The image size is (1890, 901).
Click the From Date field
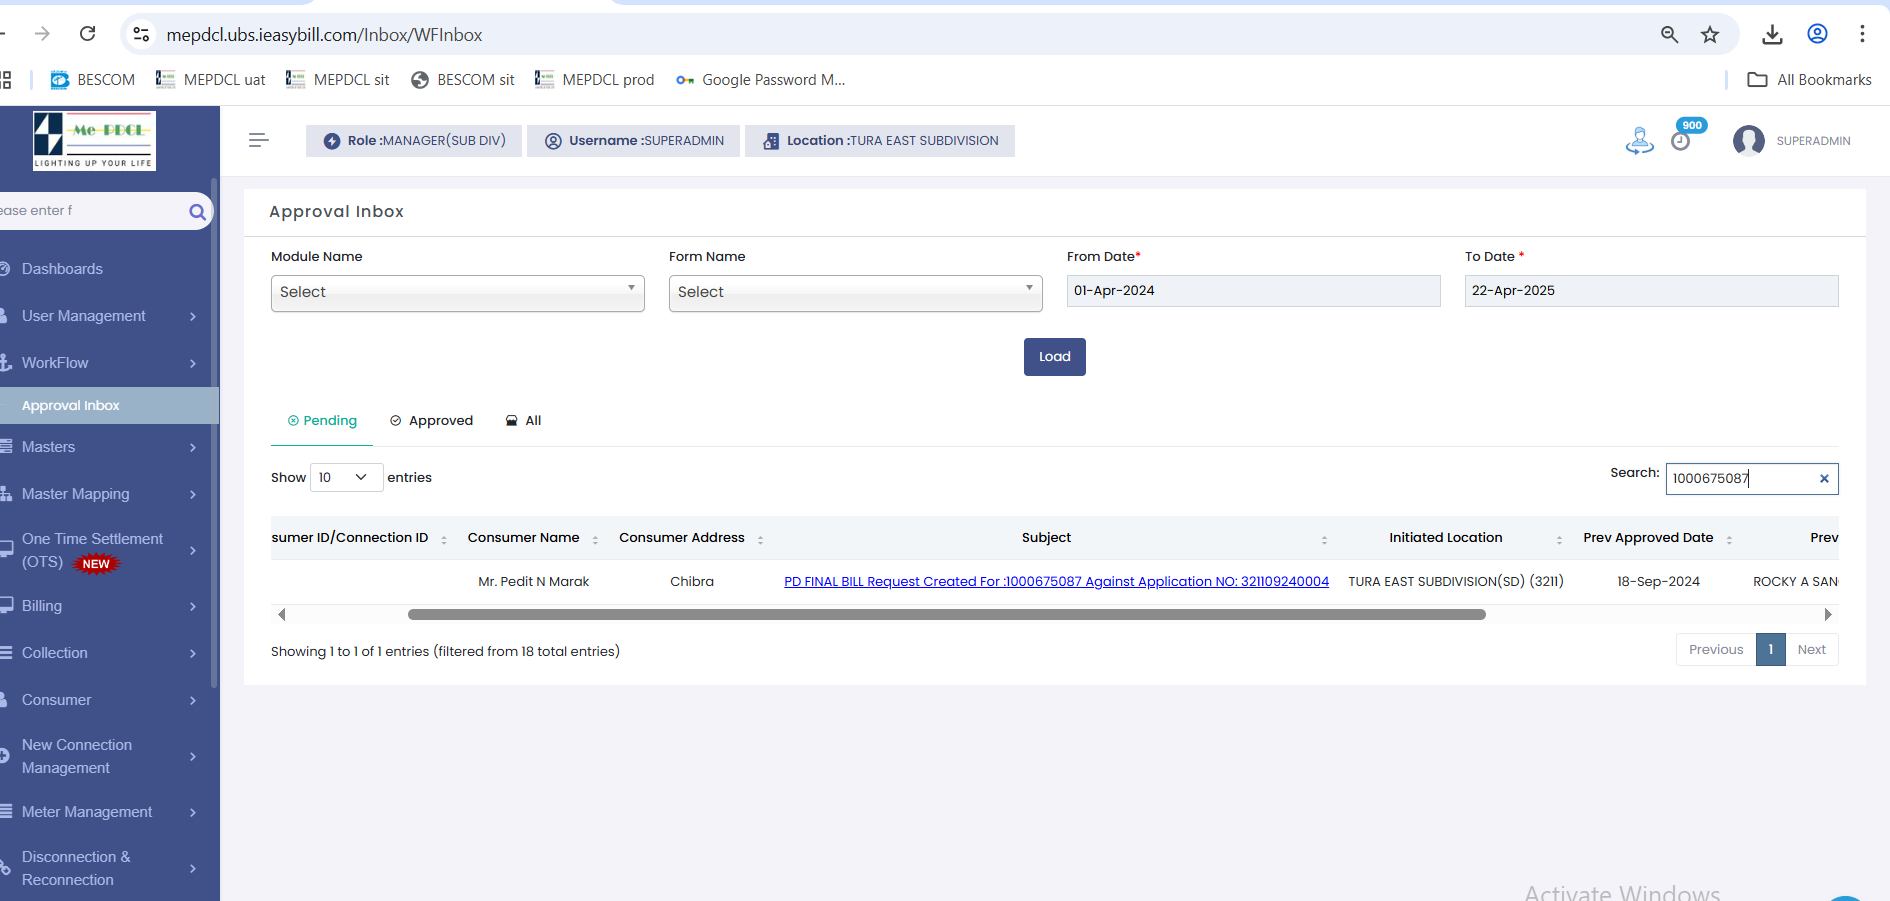1253,291
